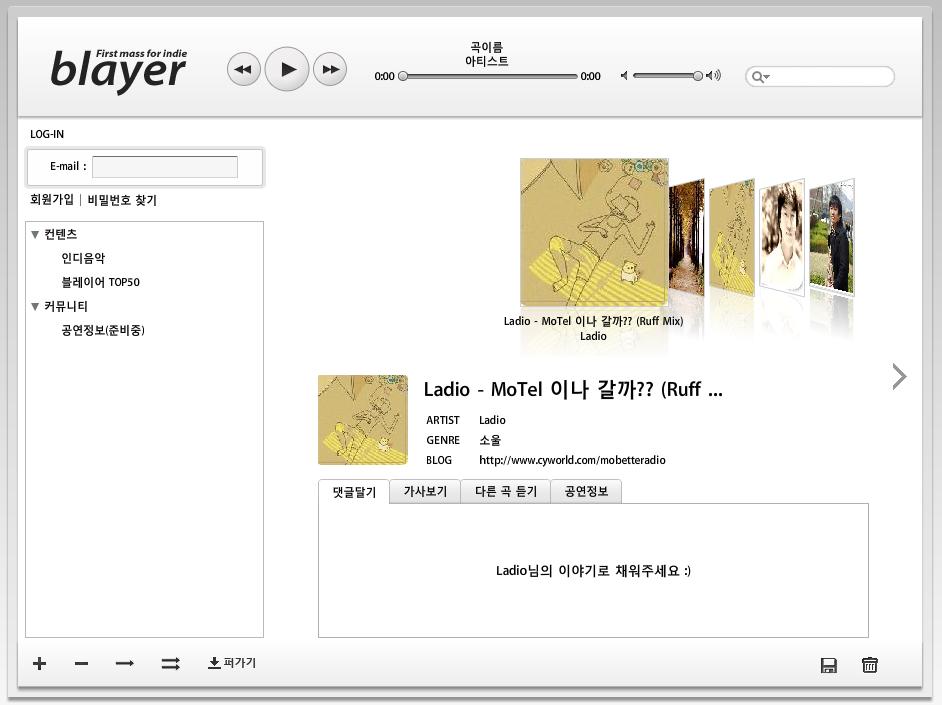
Task: Select 블레이어 TOP50 in the sidebar
Action: (x=100, y=282)
